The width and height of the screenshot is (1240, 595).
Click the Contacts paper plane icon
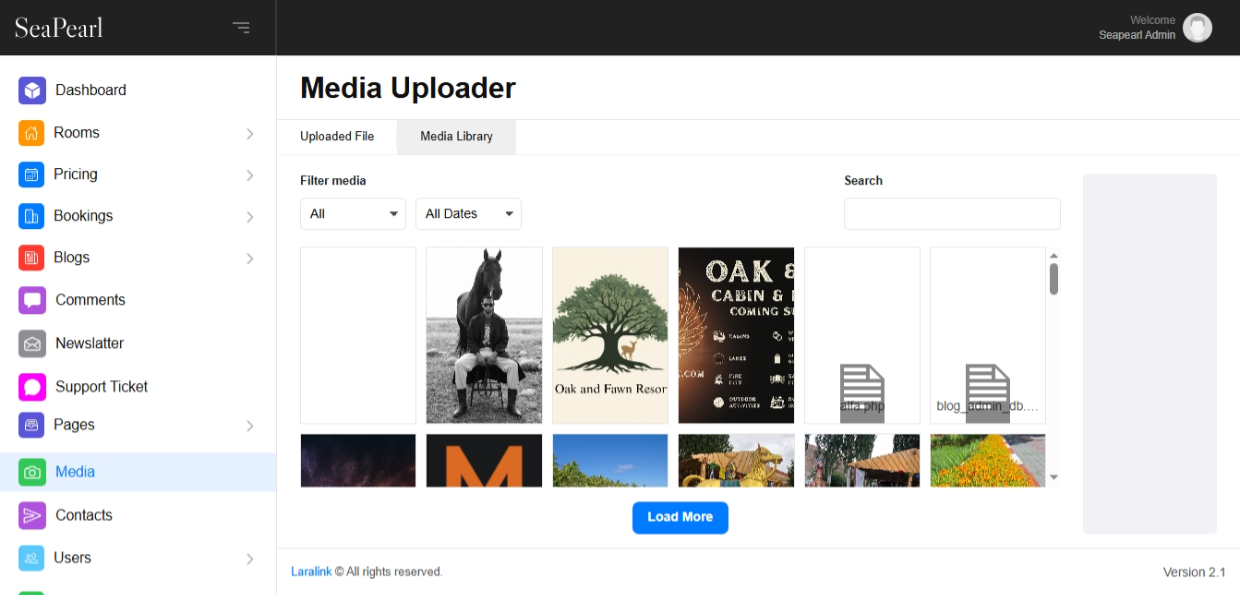tap(32, 515)
